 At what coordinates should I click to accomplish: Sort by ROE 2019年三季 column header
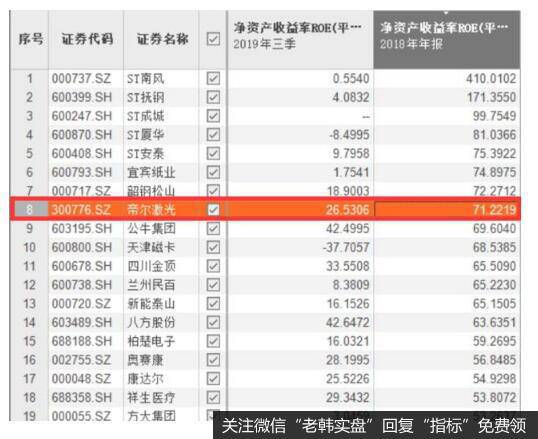pyautogui.click(x=301, y=39)
